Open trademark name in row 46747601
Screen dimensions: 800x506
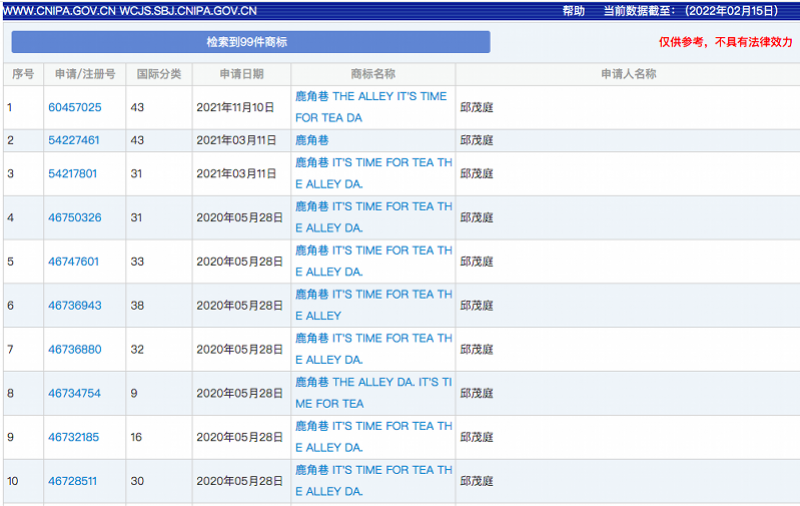coord(373,261)
